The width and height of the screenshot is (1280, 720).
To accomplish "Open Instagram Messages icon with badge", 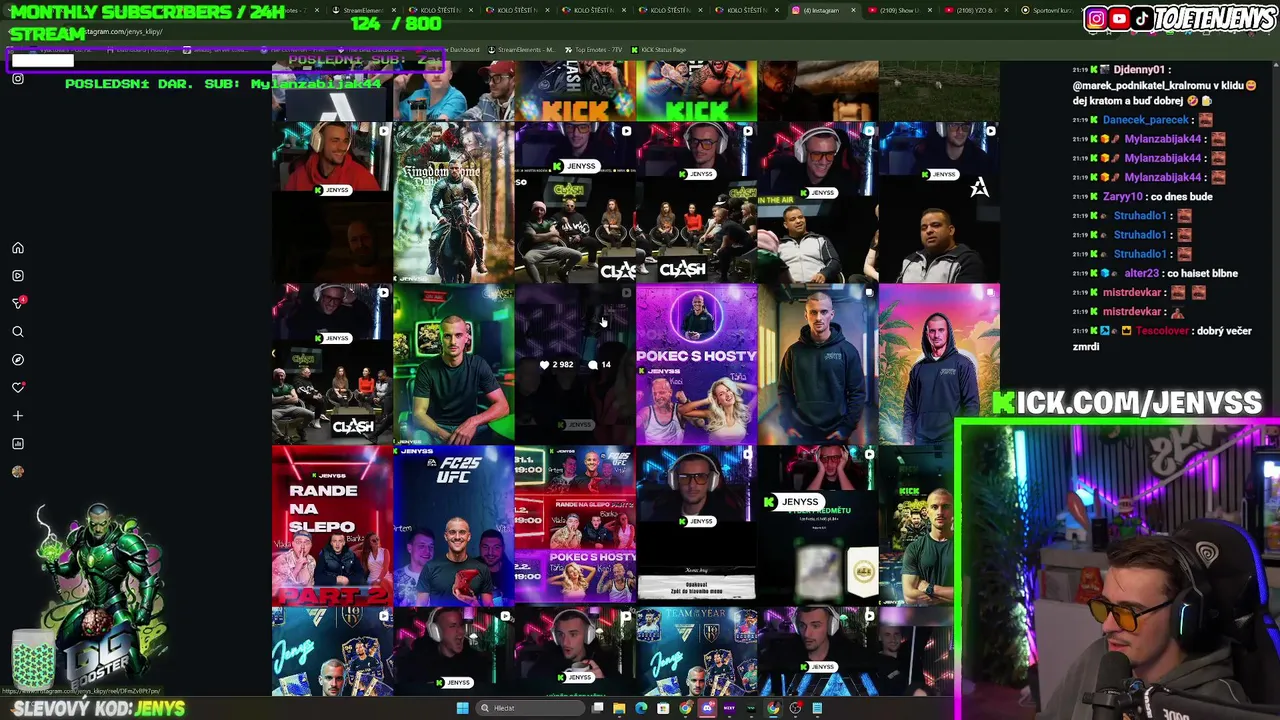I will pyautogui.click(x=18, y=303).
